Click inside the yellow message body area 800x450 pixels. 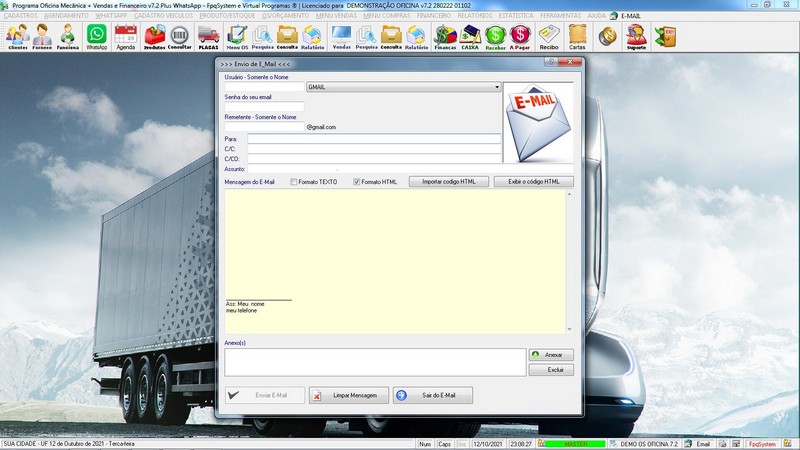395,261
